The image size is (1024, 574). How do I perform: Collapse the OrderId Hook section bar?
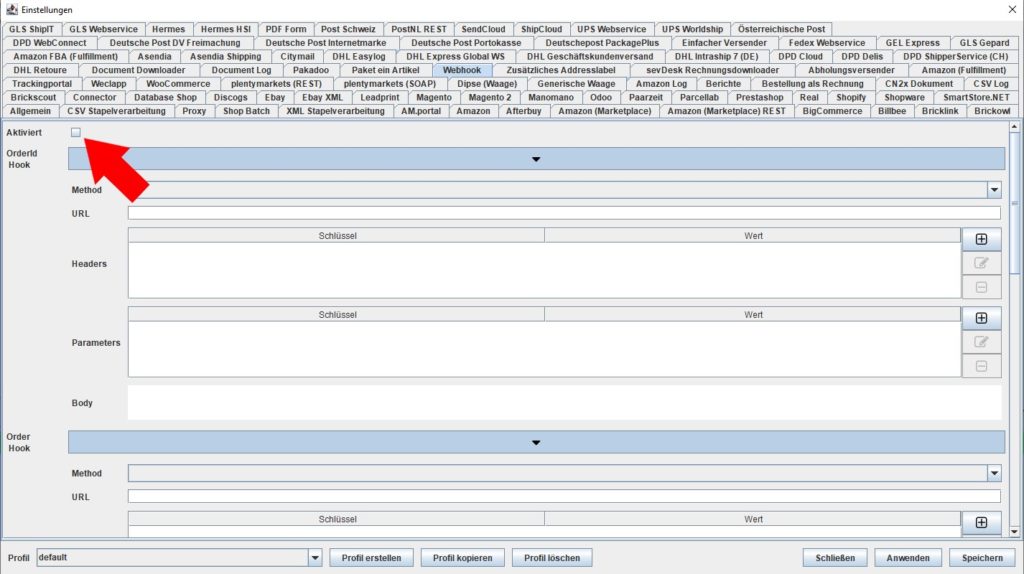536,159
